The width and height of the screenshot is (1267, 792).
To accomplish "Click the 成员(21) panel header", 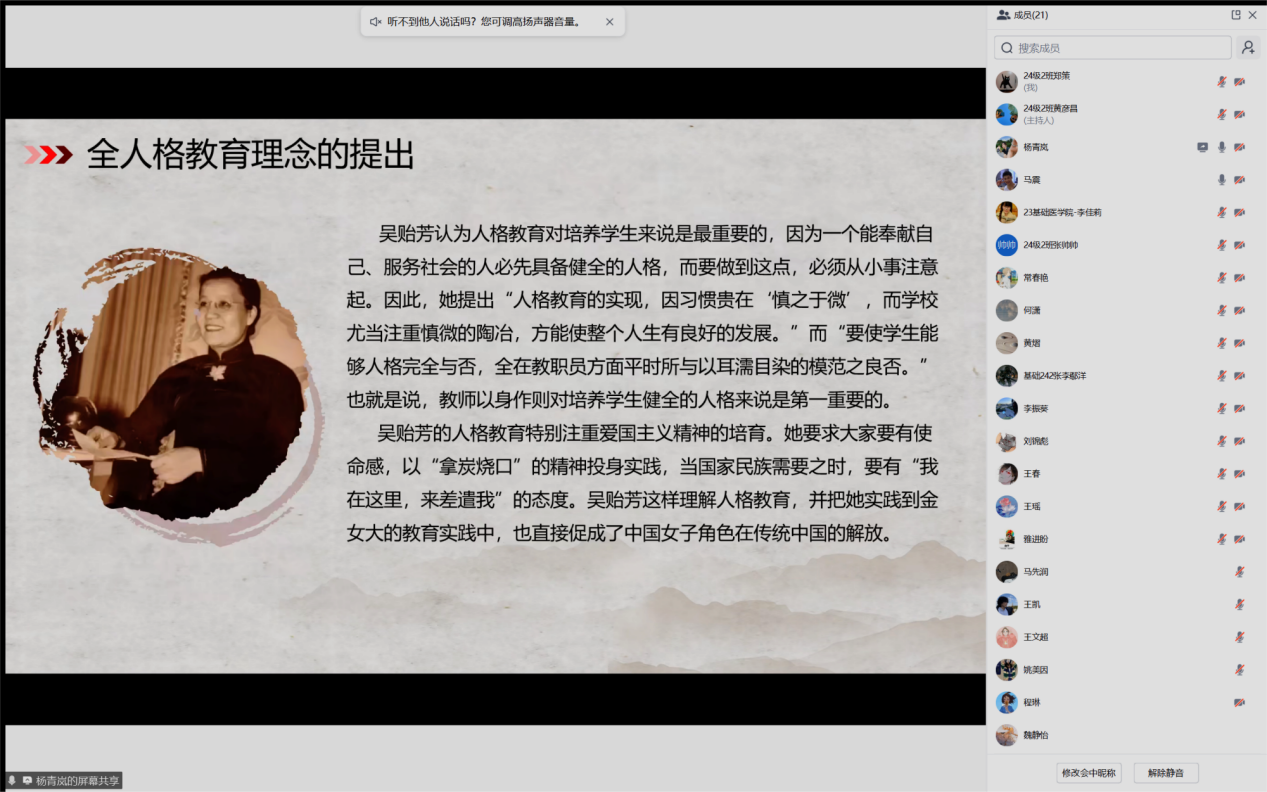I will pyautogui.click(x=1030, y=15).
